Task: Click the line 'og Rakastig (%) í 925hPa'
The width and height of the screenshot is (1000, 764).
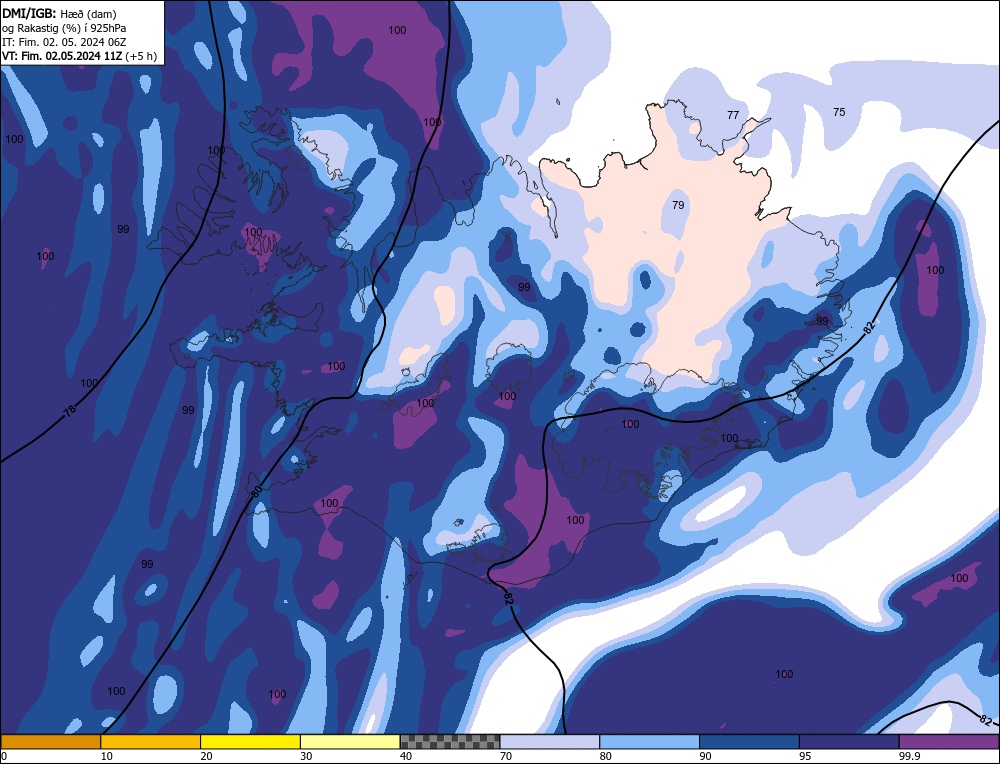Action: (64, 27)
